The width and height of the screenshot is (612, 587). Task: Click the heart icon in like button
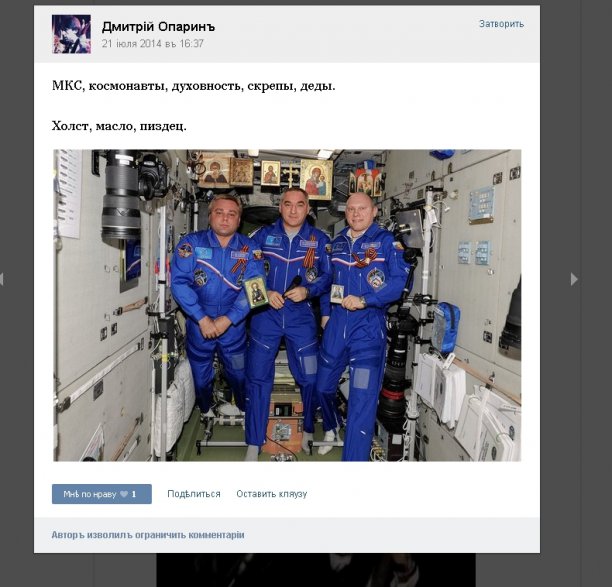click(124, 494)
